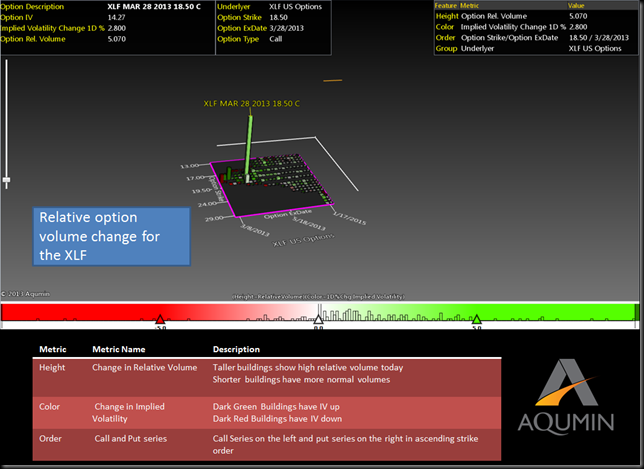Click the 'Option Type' label
This screenshot has height=469, width=644.
click(238, 39)
